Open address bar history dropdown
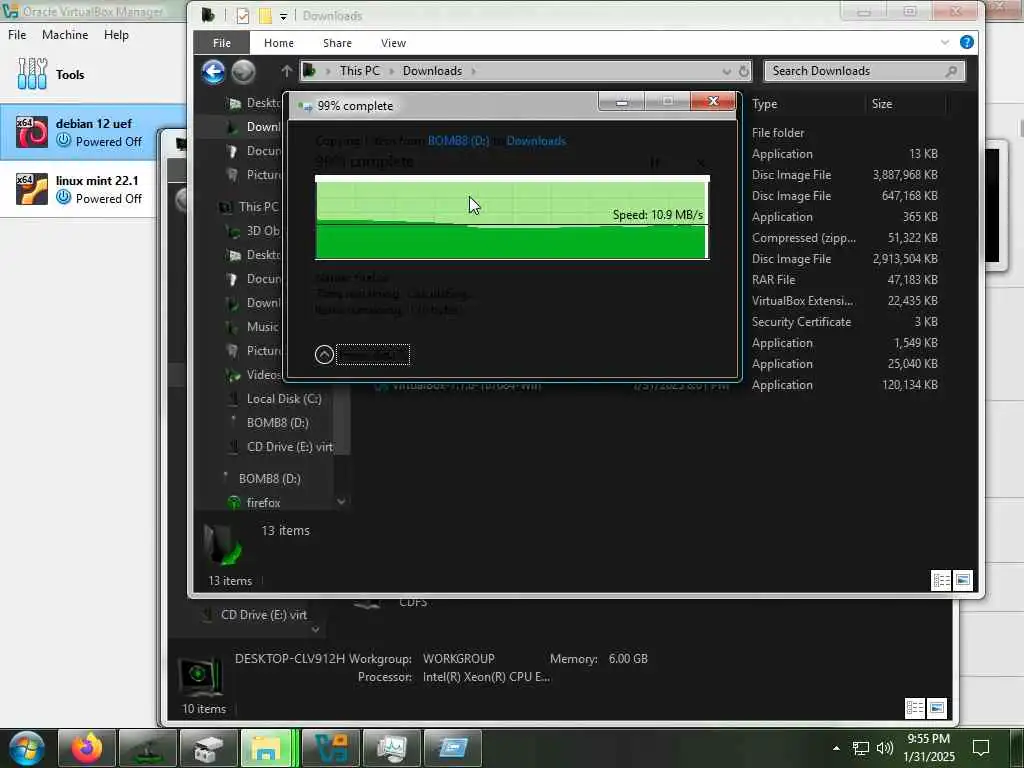The width and height of the screenshot is (1024, 768). tap(726, 71)
